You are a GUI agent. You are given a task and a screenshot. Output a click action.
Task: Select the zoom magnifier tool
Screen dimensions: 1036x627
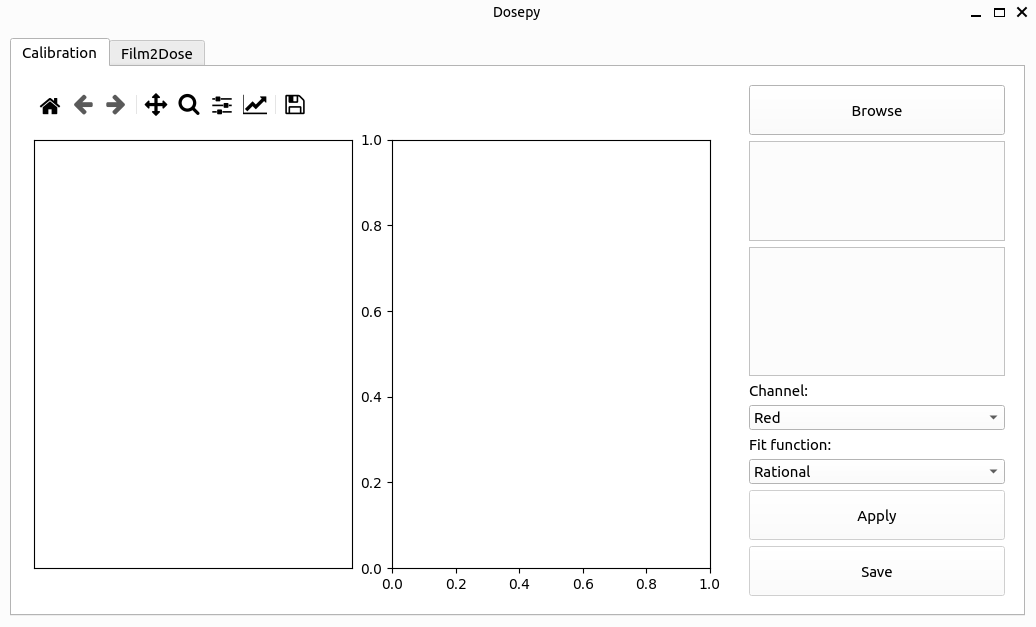(x=189, y=104)
